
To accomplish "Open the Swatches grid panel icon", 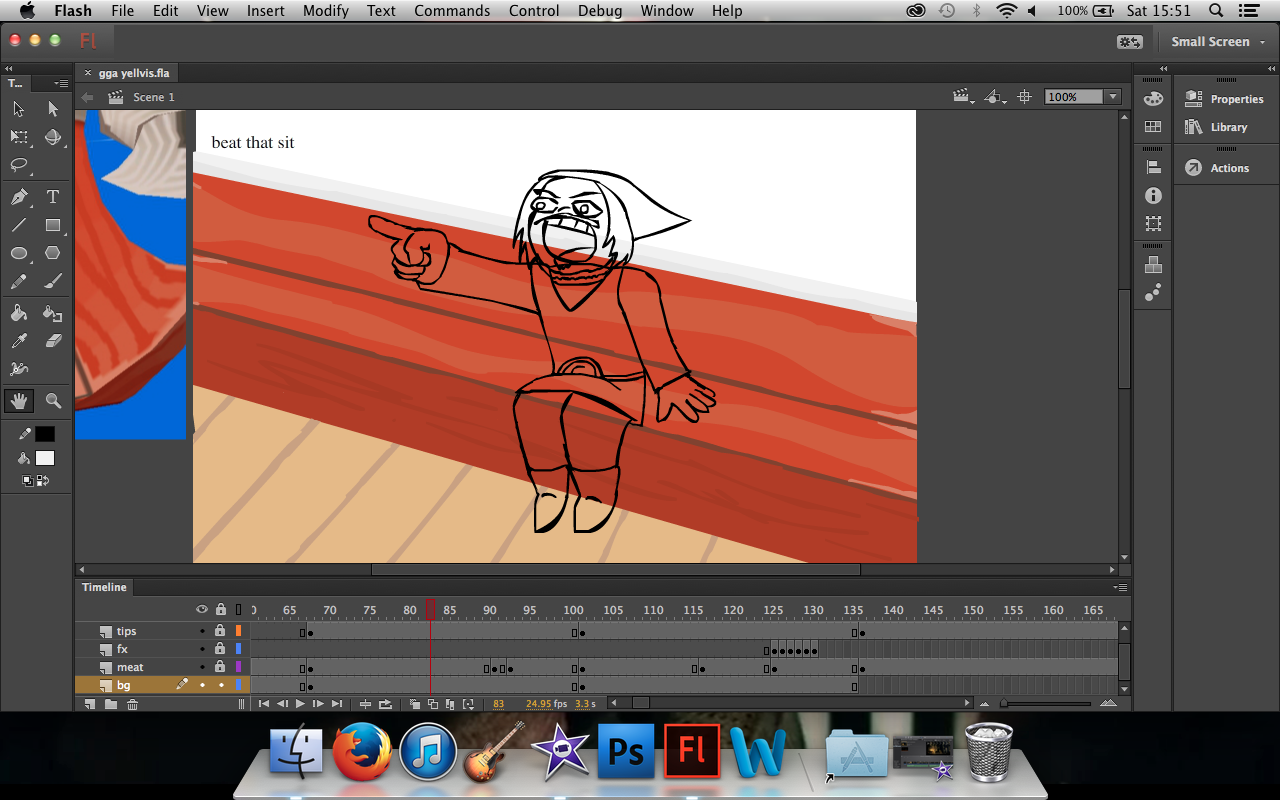I will coord(1153,127).
